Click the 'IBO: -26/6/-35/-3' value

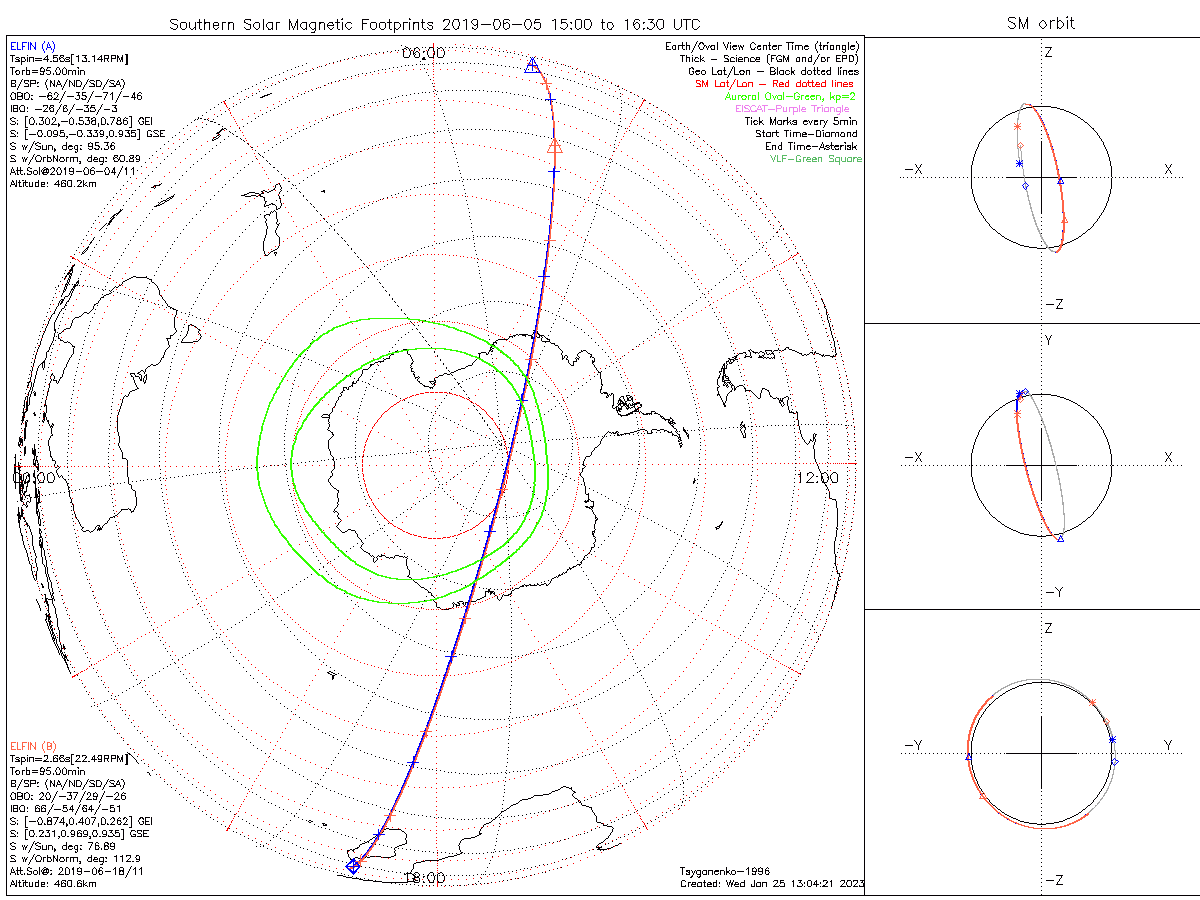pos(64,109)
